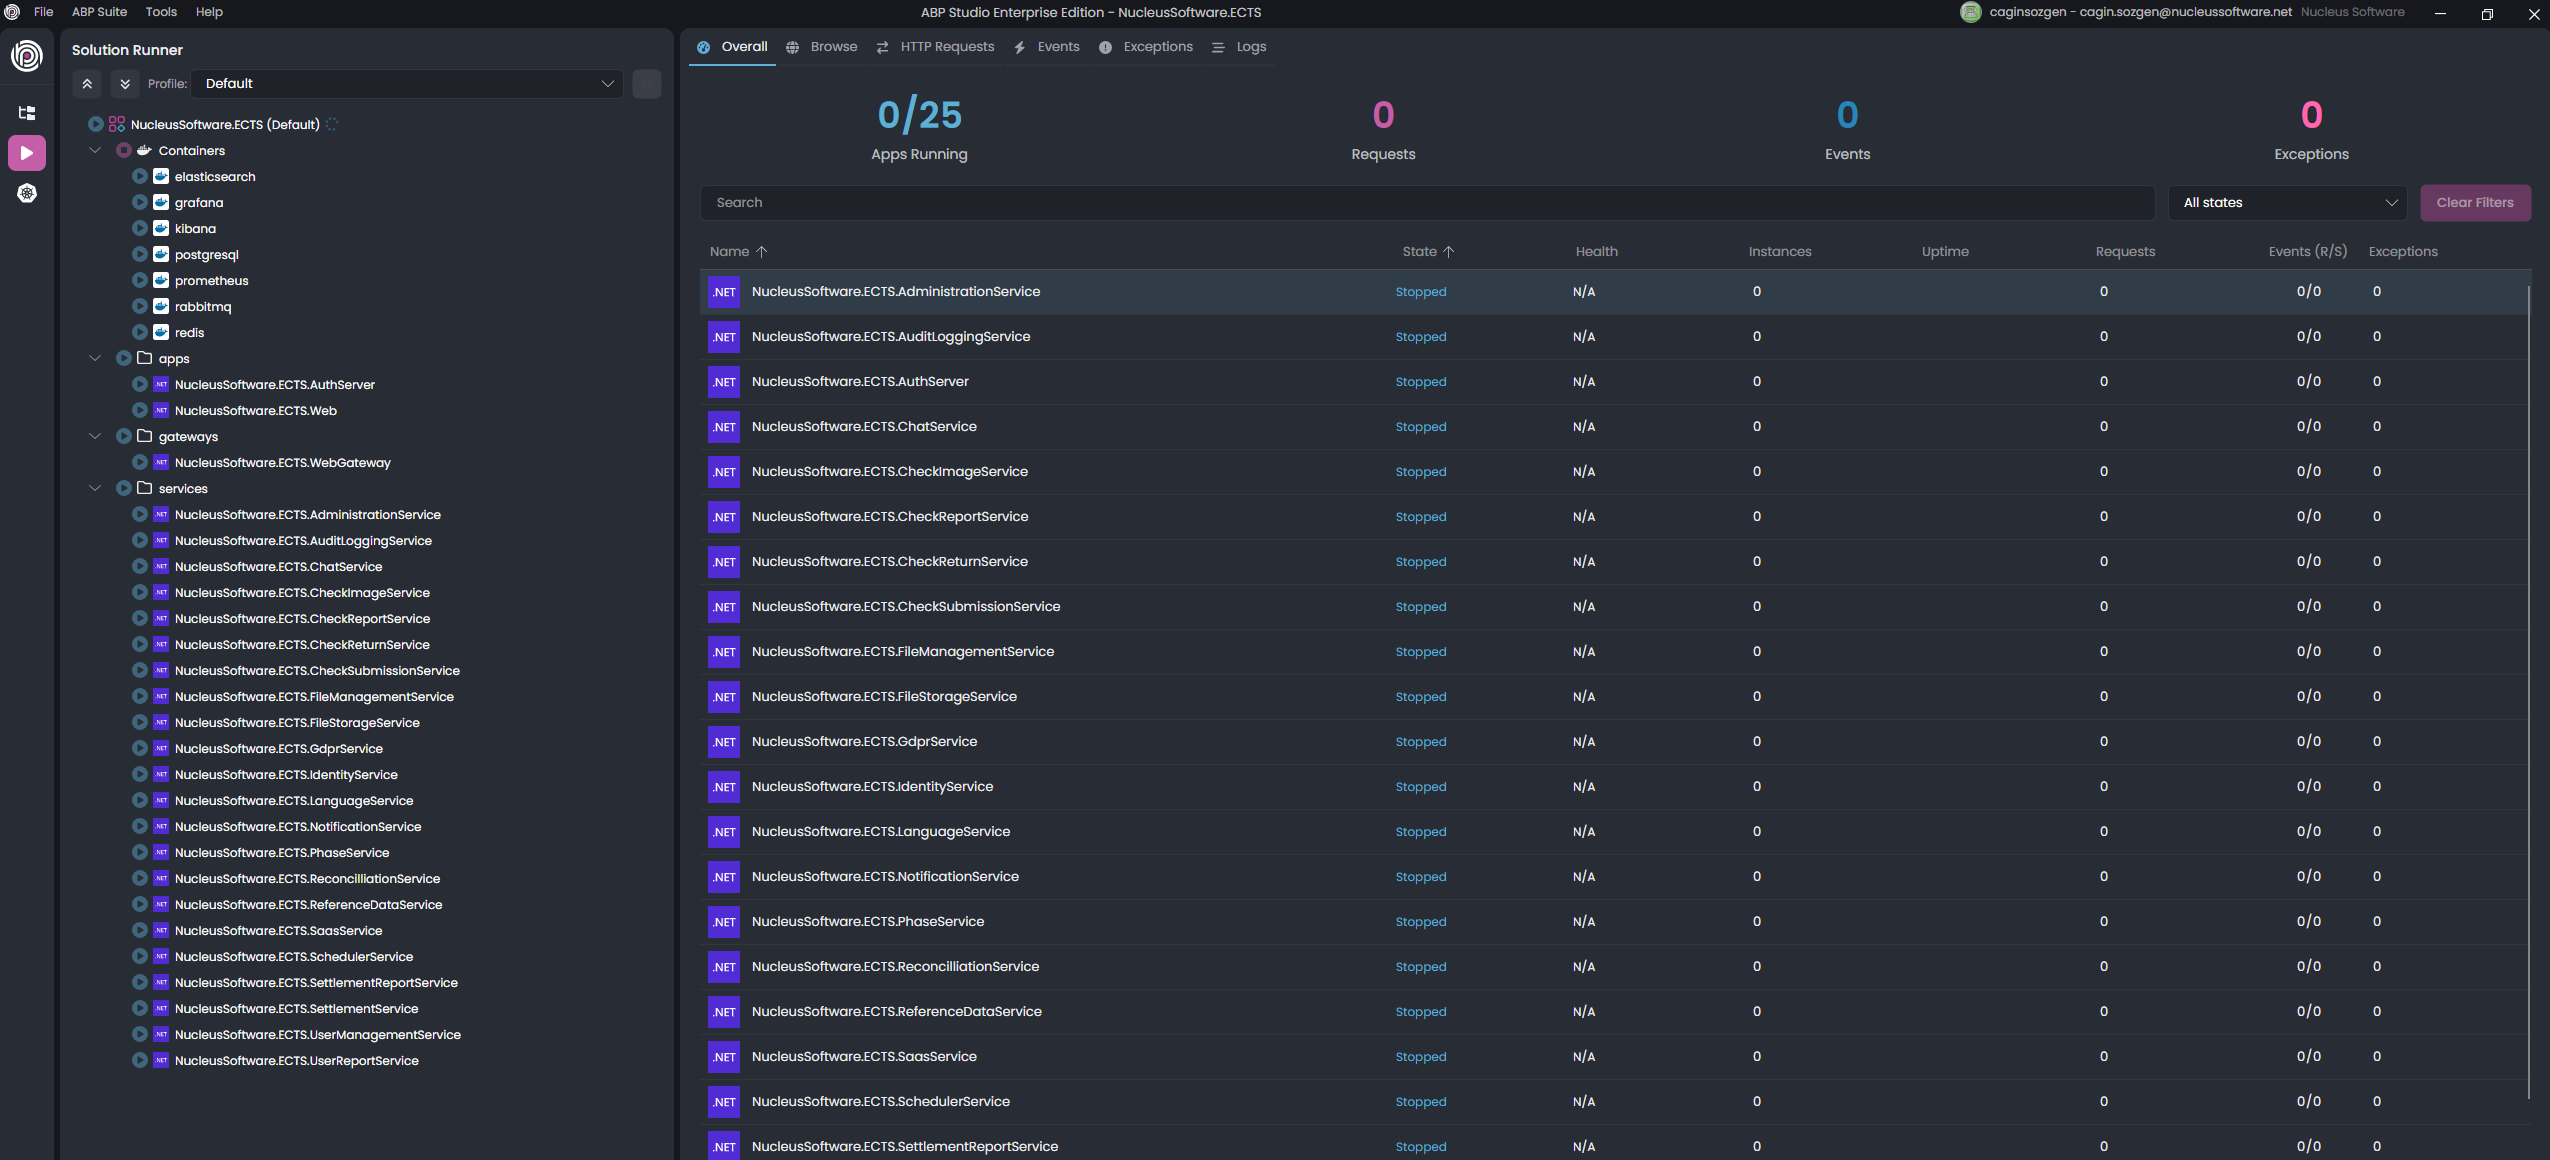Open the ABP Suite menu
Viewport: 2550px width, 1160px height.
pyautogui.click(x=99, y=12)
